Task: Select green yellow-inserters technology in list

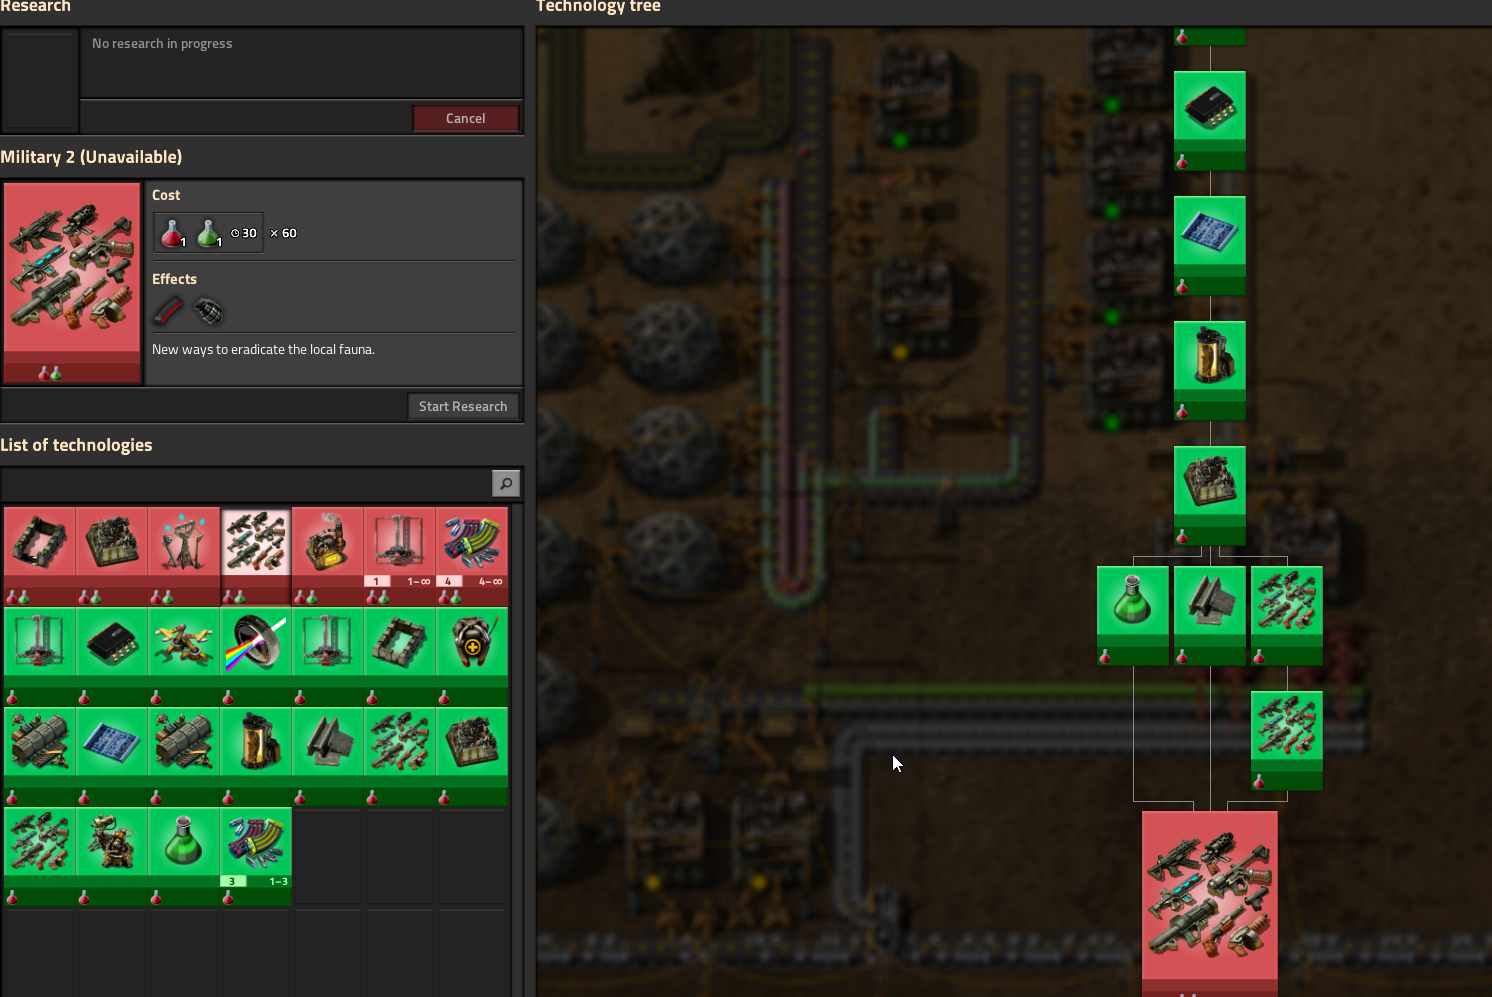Action: [184, 656]
